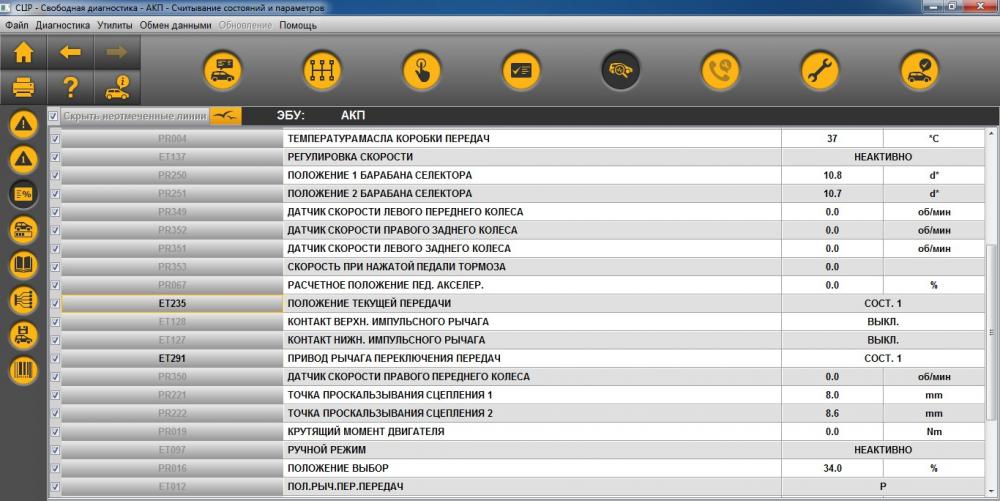Click ТЕМПЕРАТУРАМАСЛА КОРОБКИ ПЕРЕДАЧ label
1000x501 pixels.
point(388,138)
